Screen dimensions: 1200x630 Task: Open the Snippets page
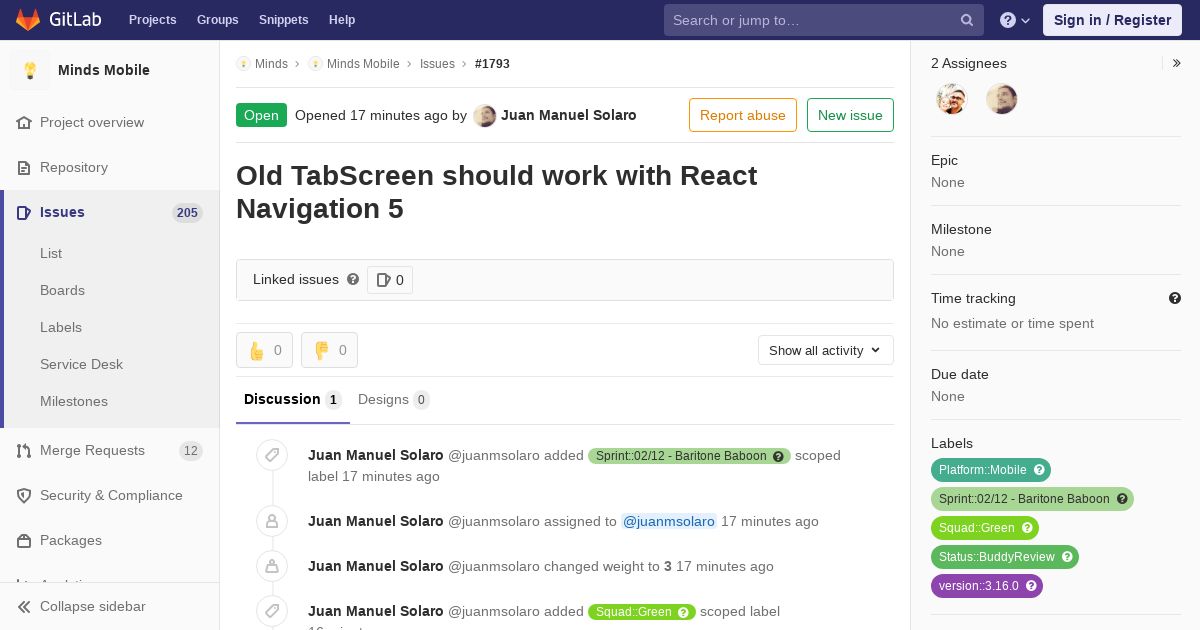pos(283,20)
